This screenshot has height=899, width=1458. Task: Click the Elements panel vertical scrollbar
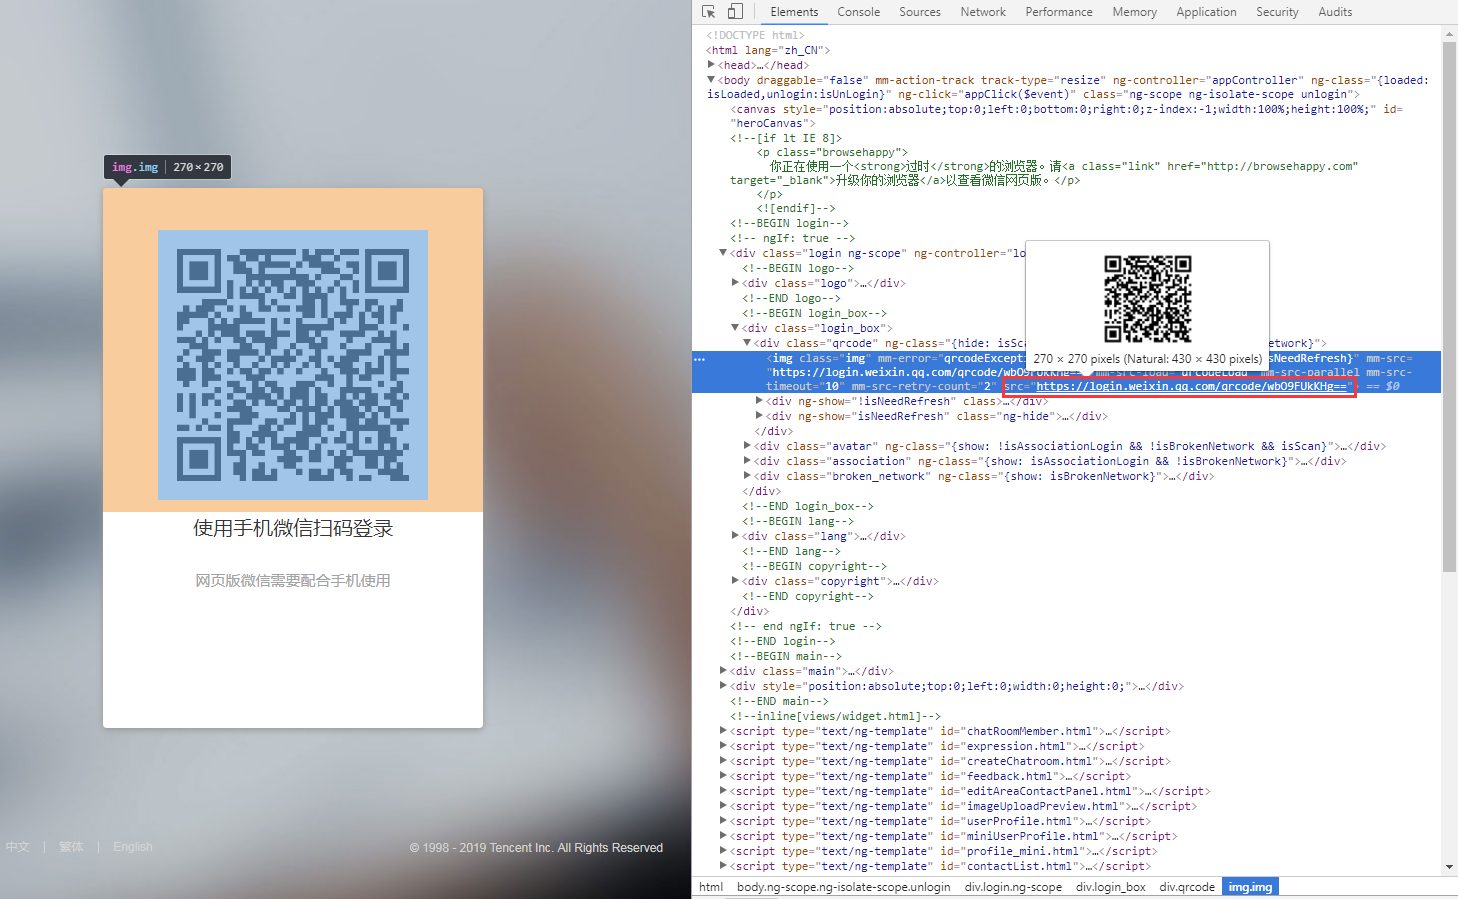tap(1449, 307)
